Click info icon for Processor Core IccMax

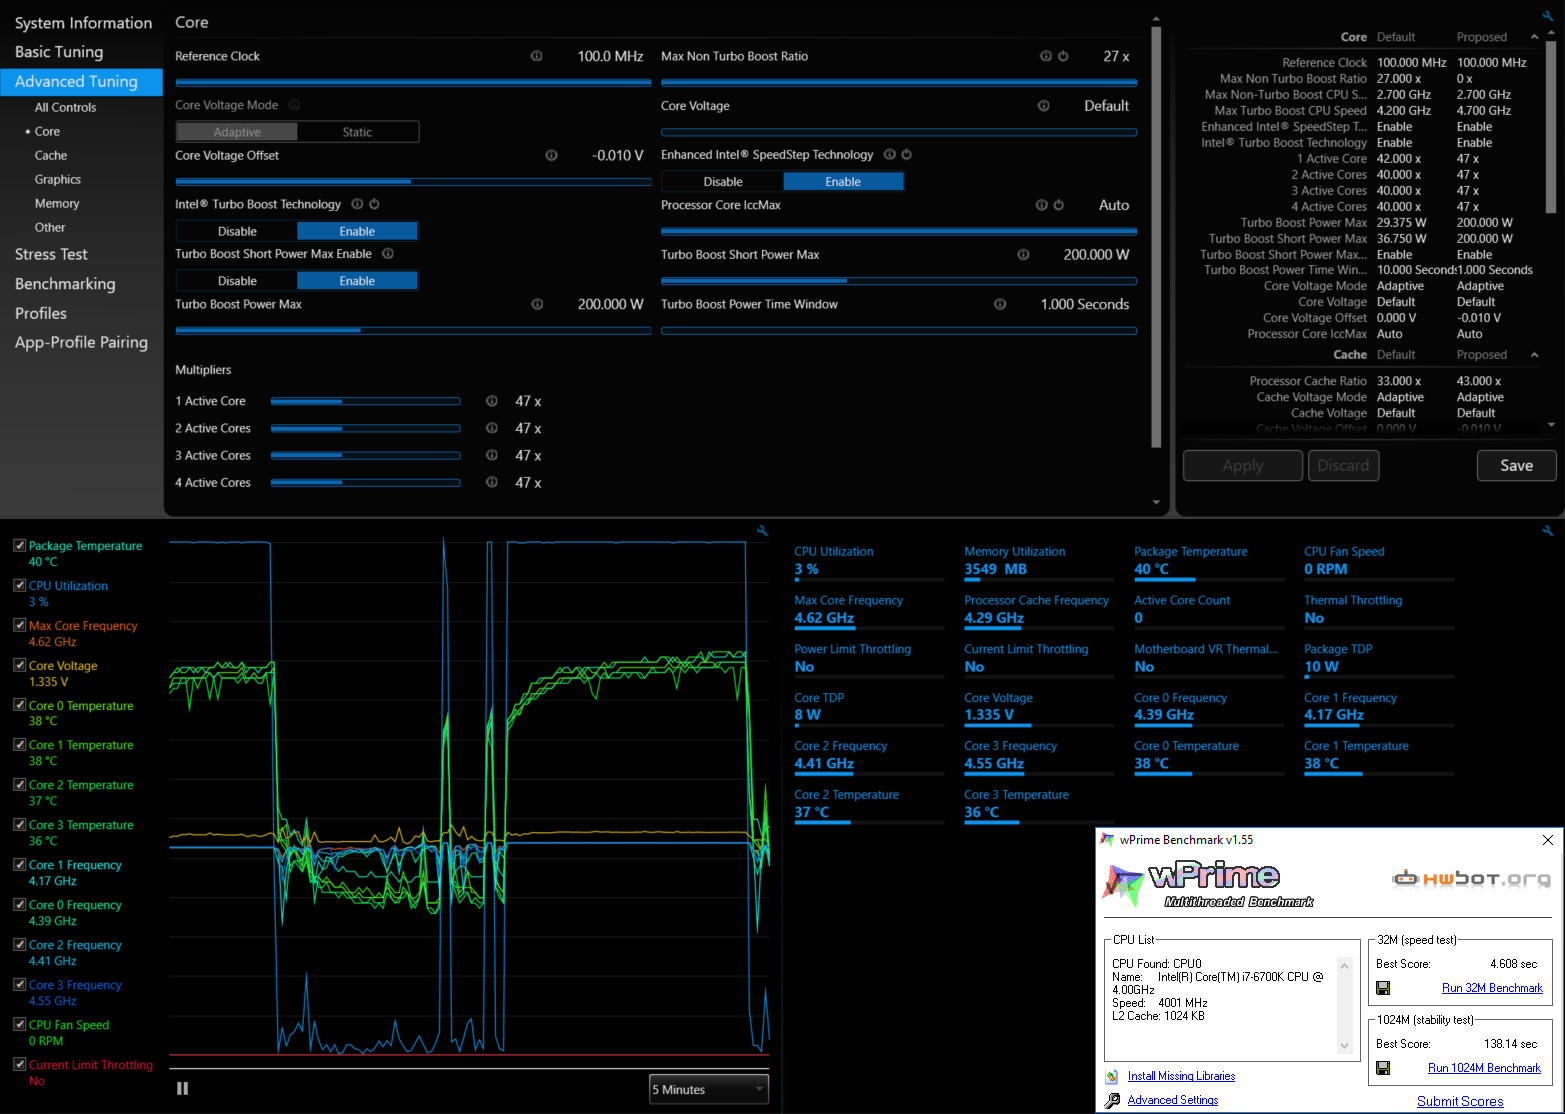point(1041,205)
